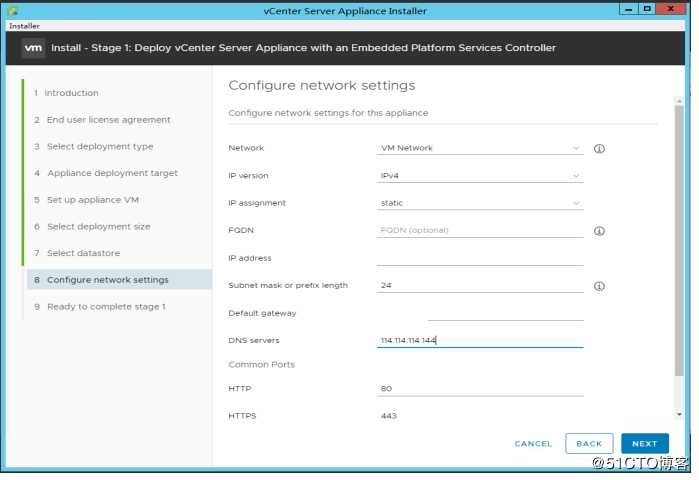This screenshot has height=480, width=699.
Task: Go to step 4 Appliance deployment target
Action: pos(106,173)
